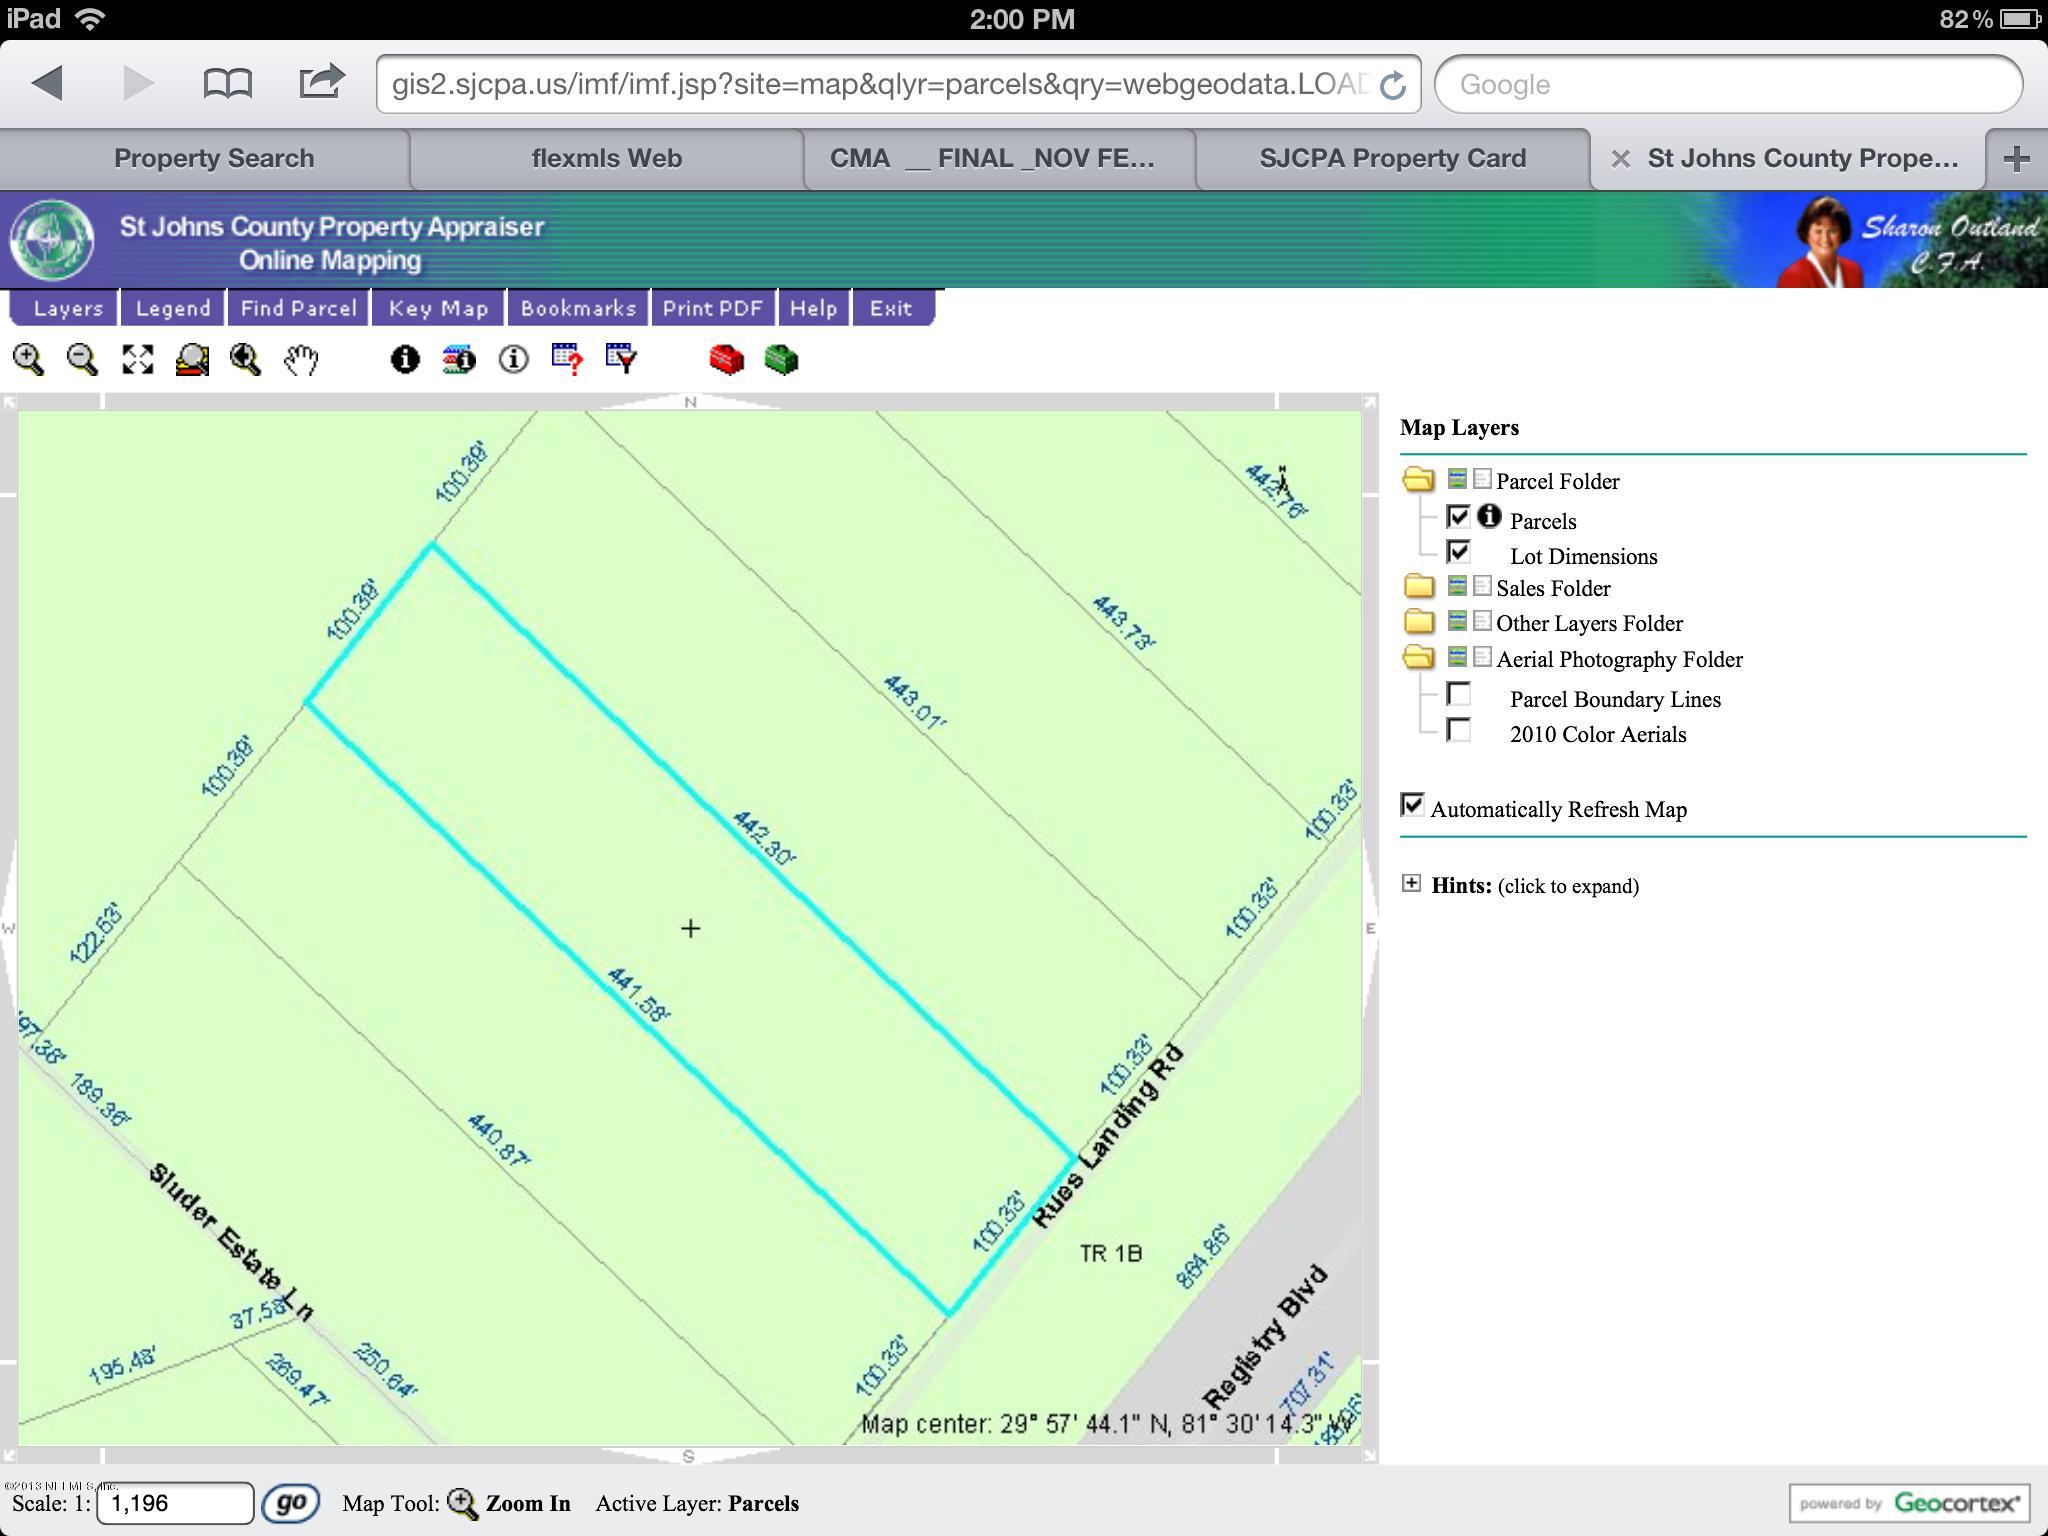Viewport: 2048px width, 1536px height.
Task: Click Parcel Folder legend list icon
Action: (x=1482, y=479)
